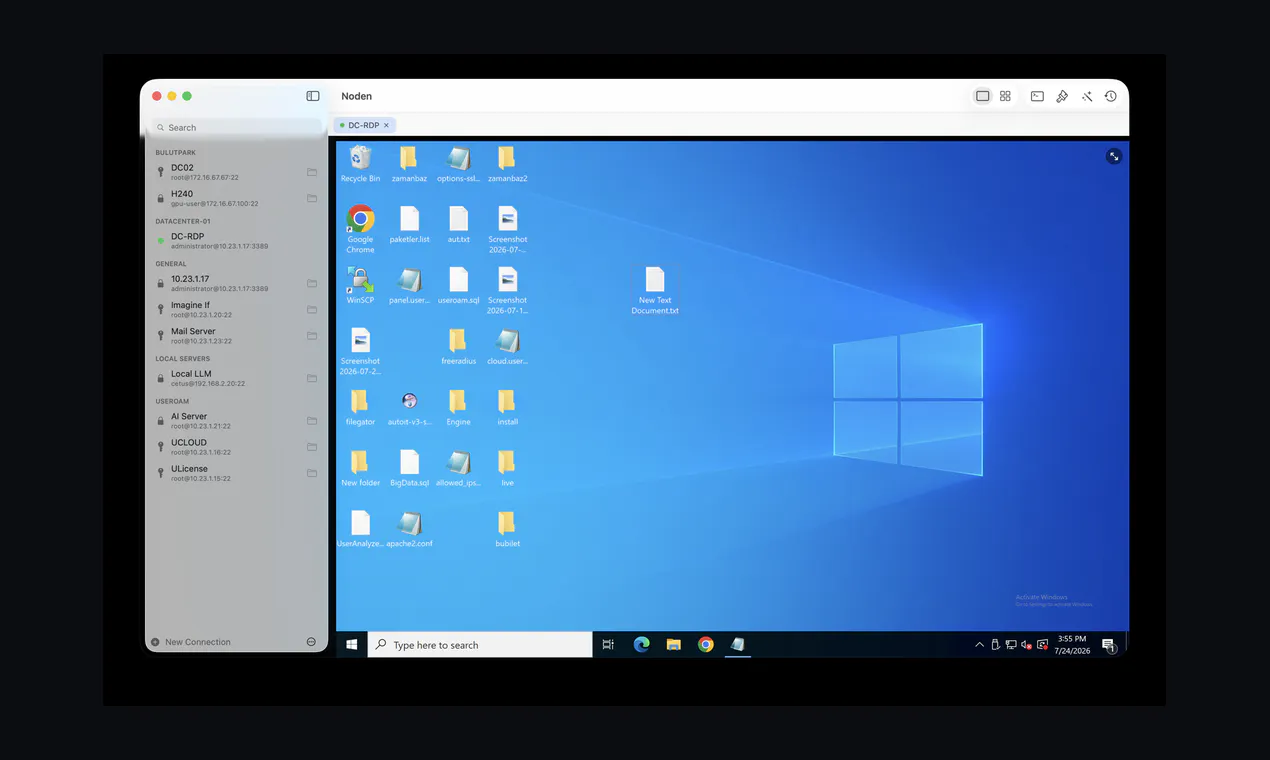Click the magic wand icon in toolbar

1086,96
